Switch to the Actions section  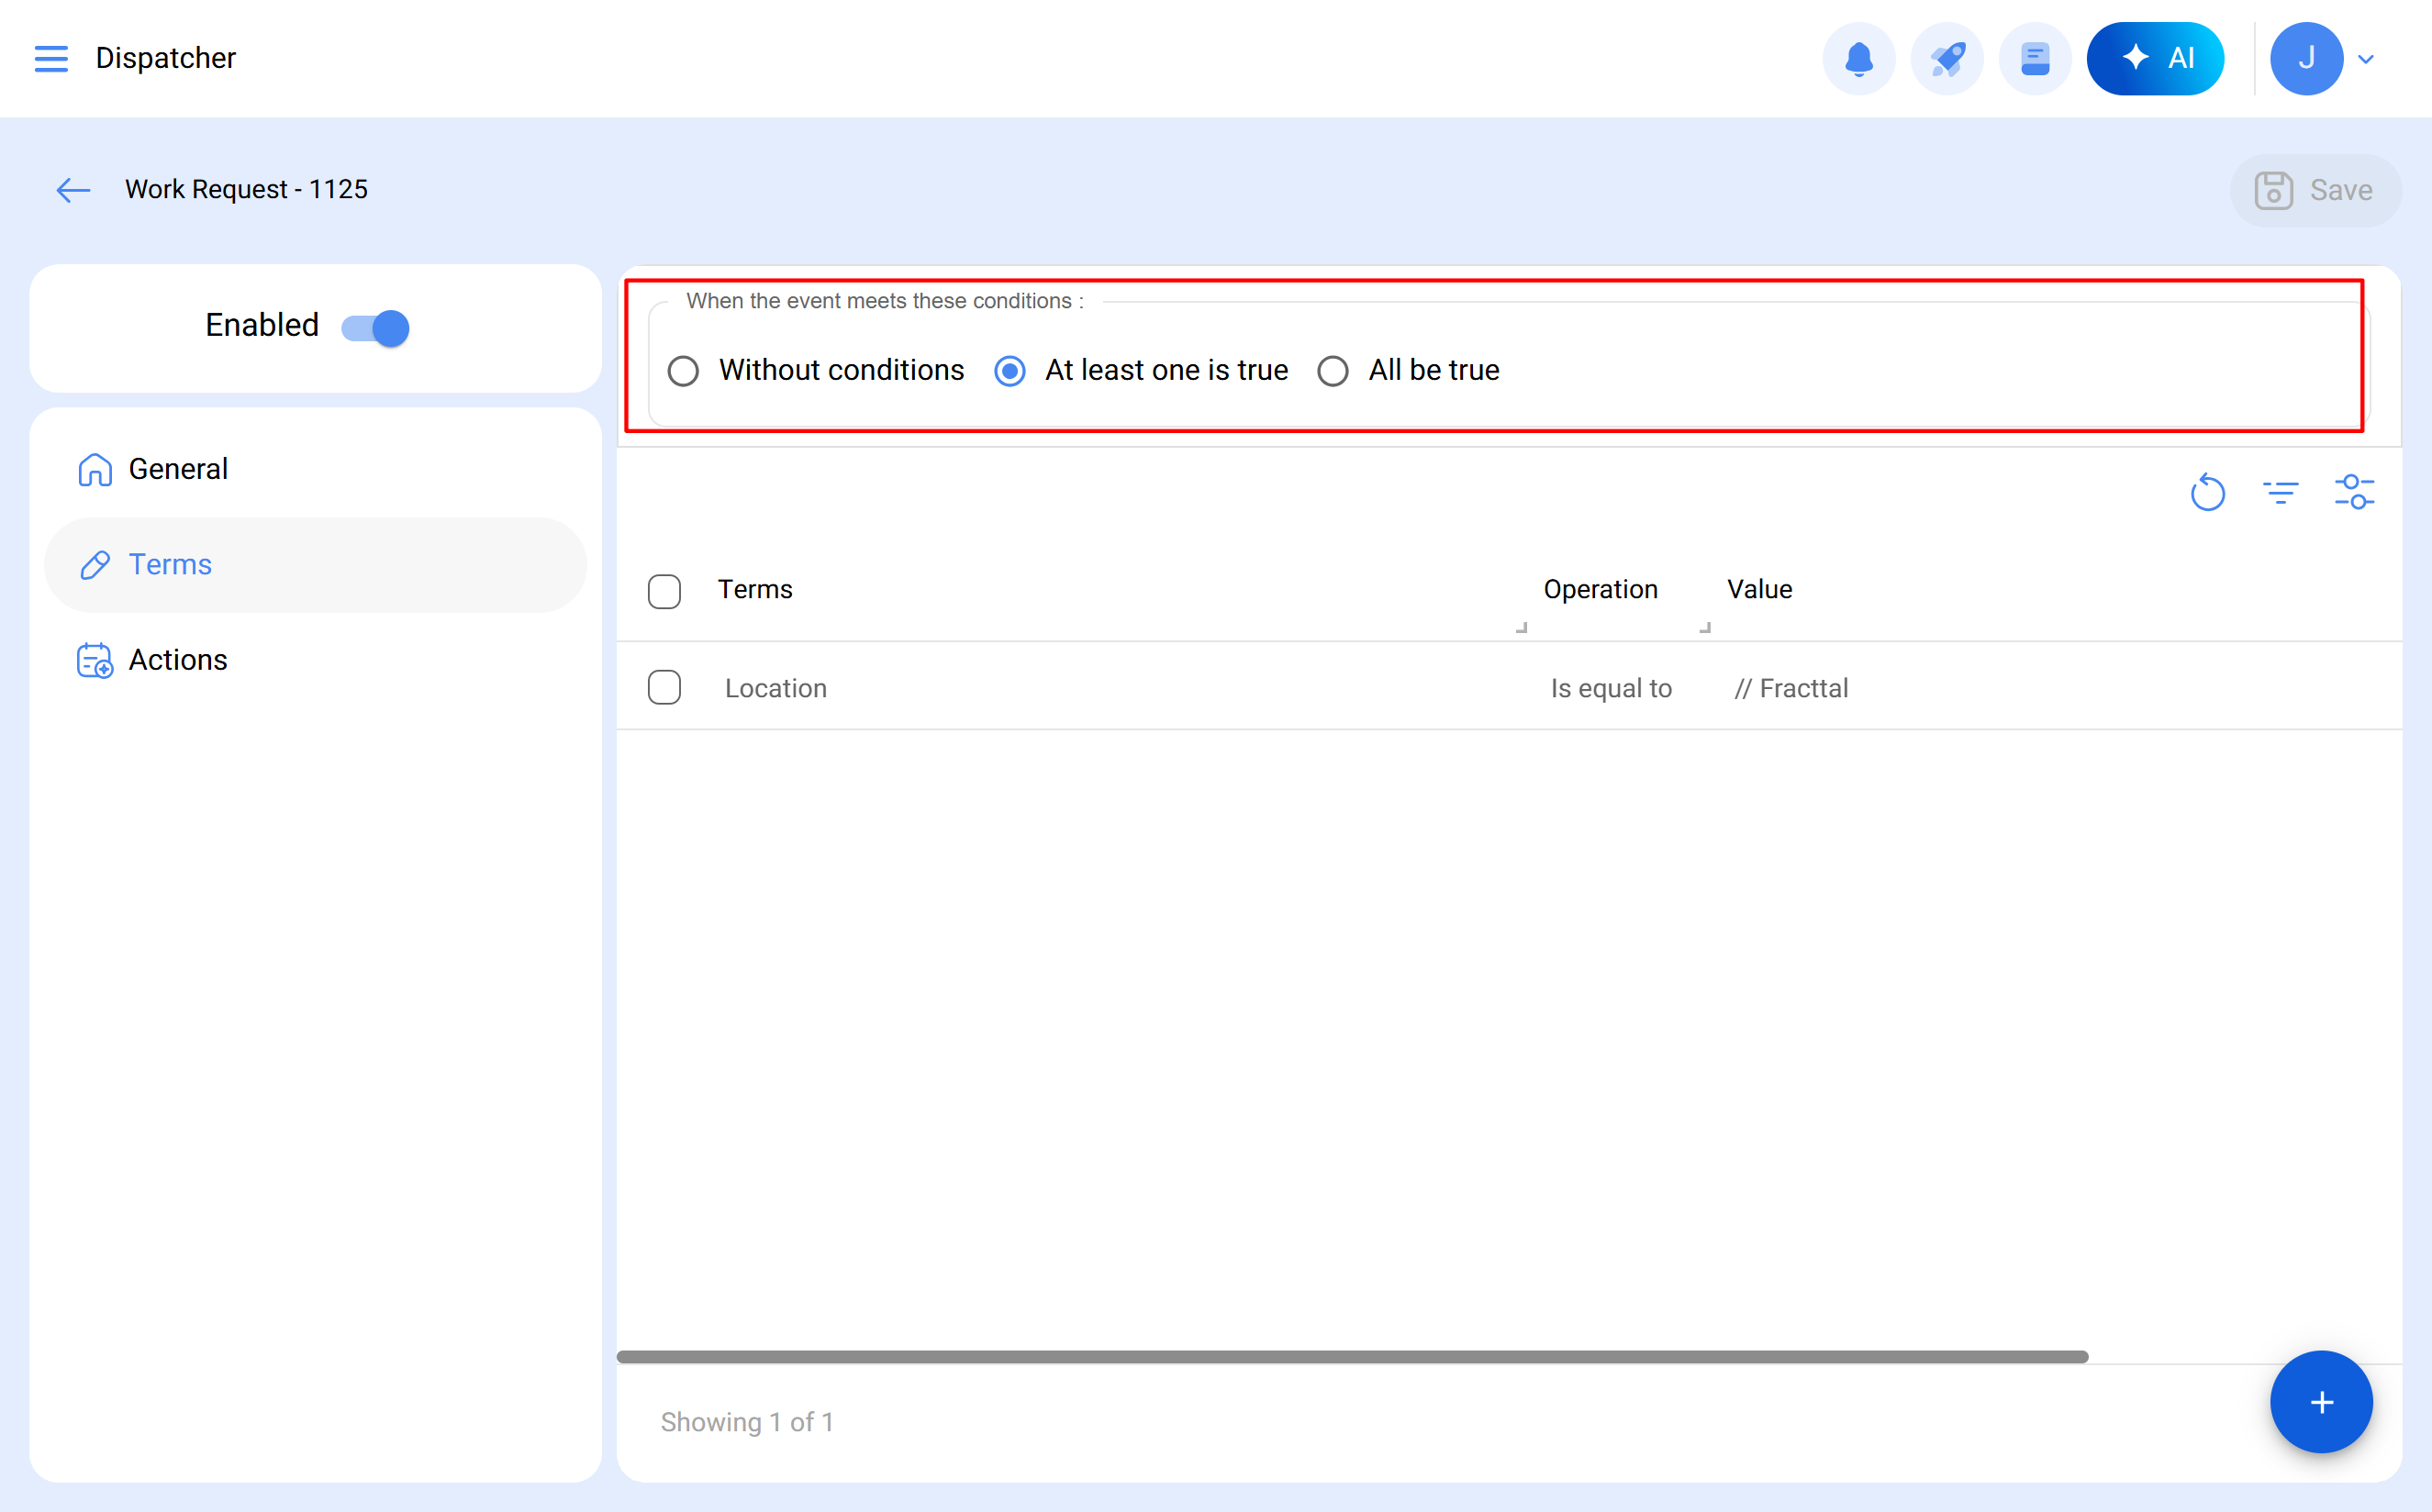178,660
